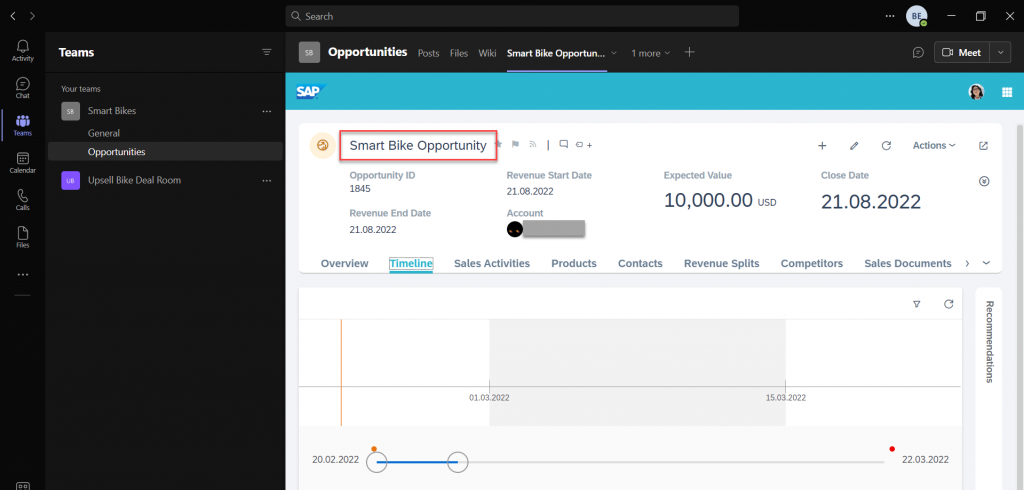Filter the timeline entries
The height and width of the screenshot is (490, 1024).
[x=917, y=304]
